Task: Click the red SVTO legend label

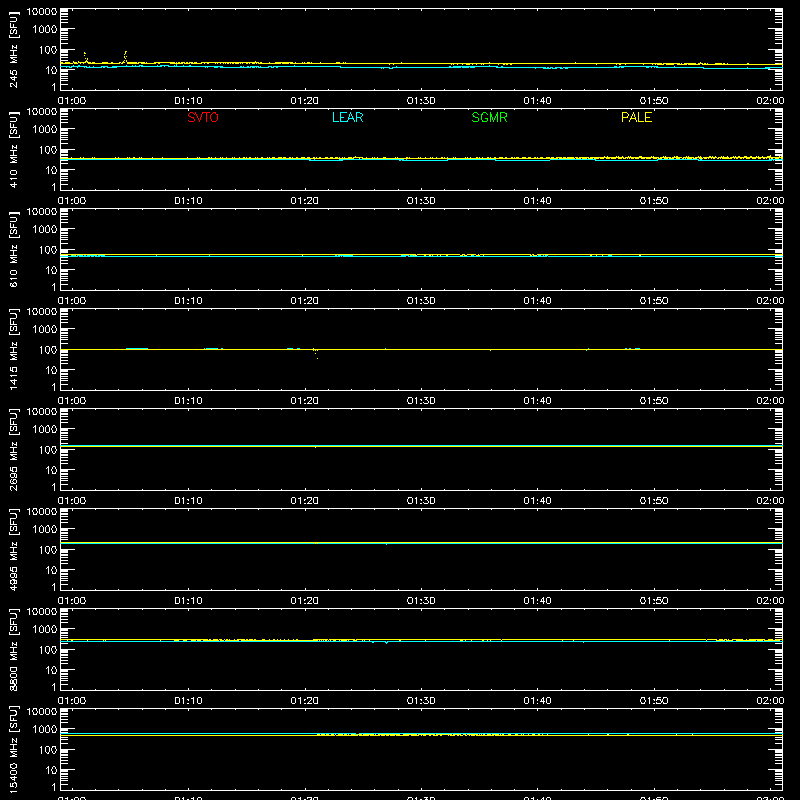Action: (203, 117)
